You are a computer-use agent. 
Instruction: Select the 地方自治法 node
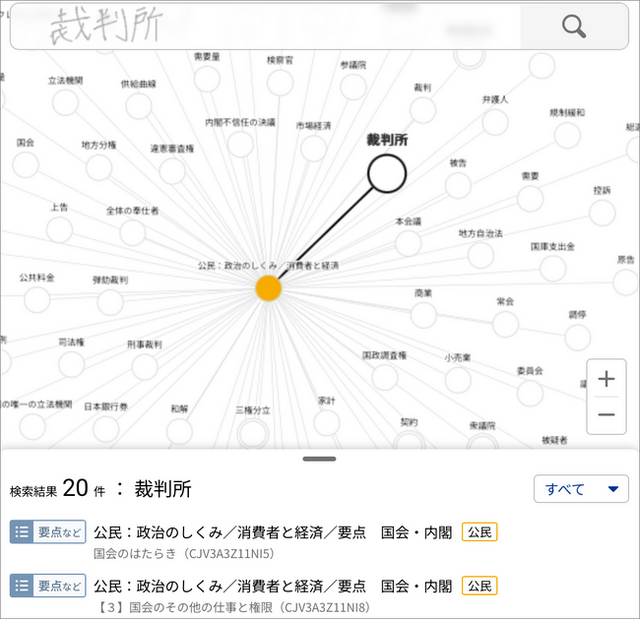[481, 254]
